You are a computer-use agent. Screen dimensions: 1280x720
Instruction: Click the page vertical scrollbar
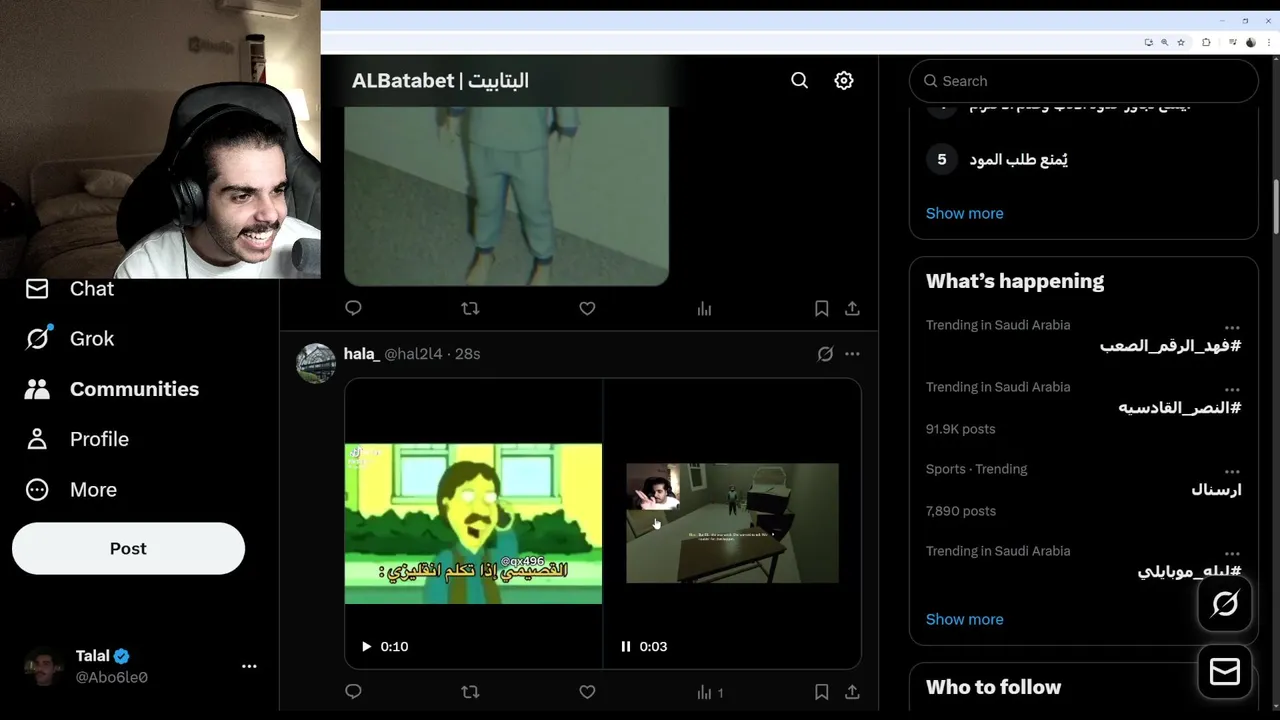pyautogui.click(x=1275, y=207)
